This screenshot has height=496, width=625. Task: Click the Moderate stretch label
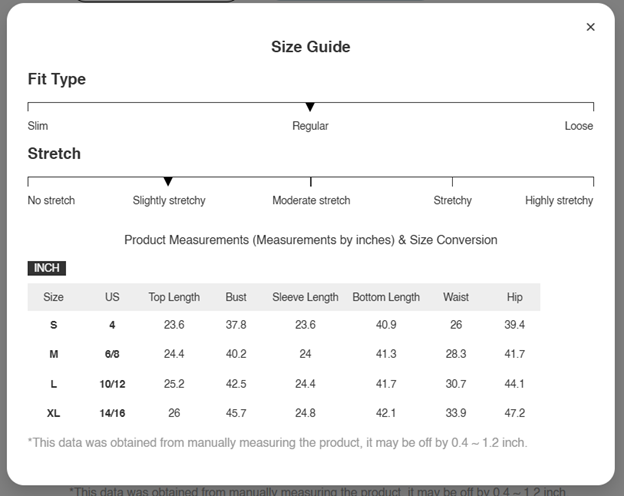click(x=311, y=200)
